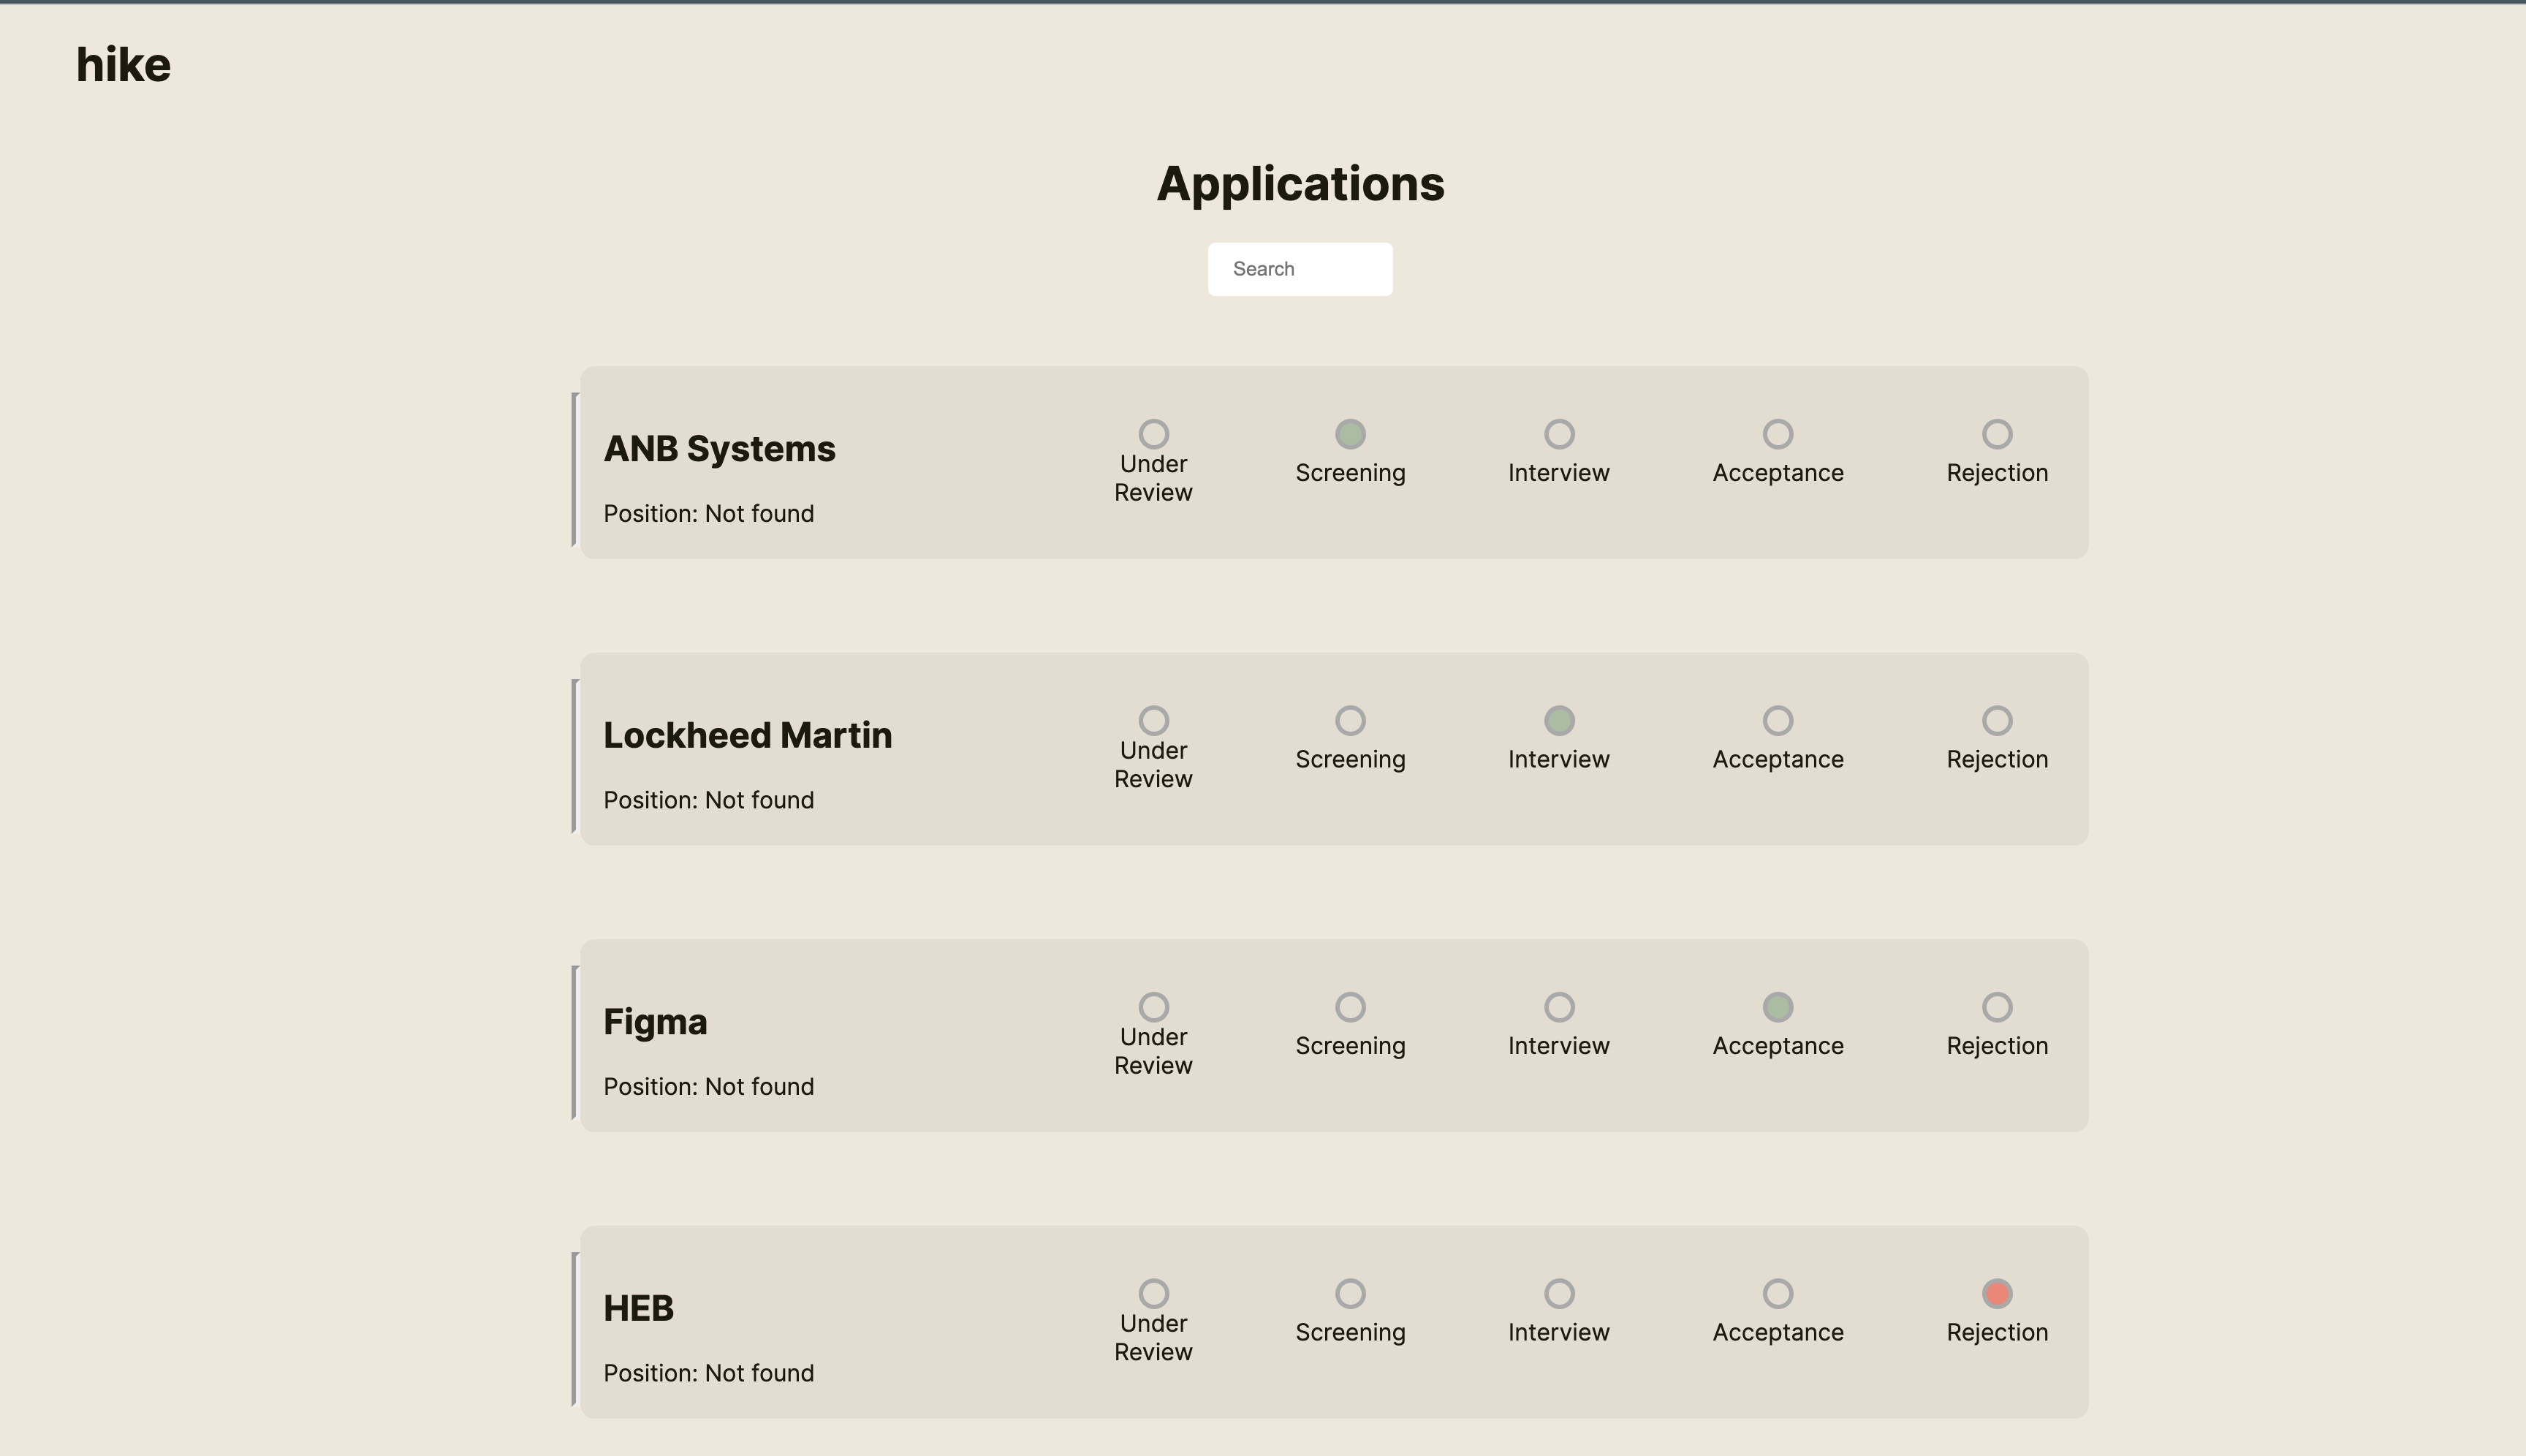Open the Figma application title

[655, 1022]
